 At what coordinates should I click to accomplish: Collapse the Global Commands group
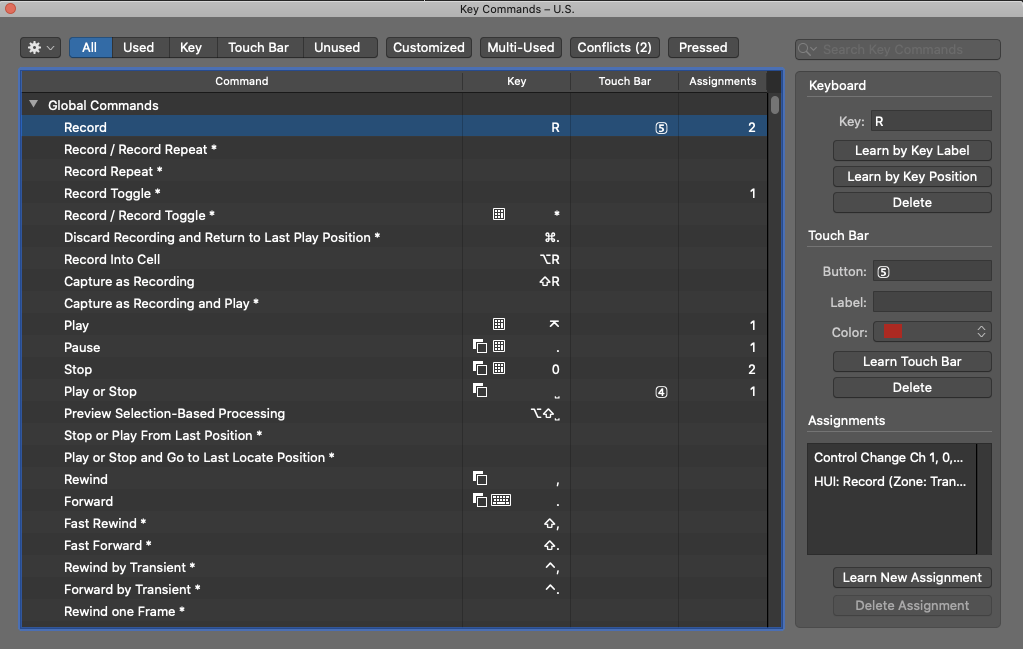click(x=33, y=104)
